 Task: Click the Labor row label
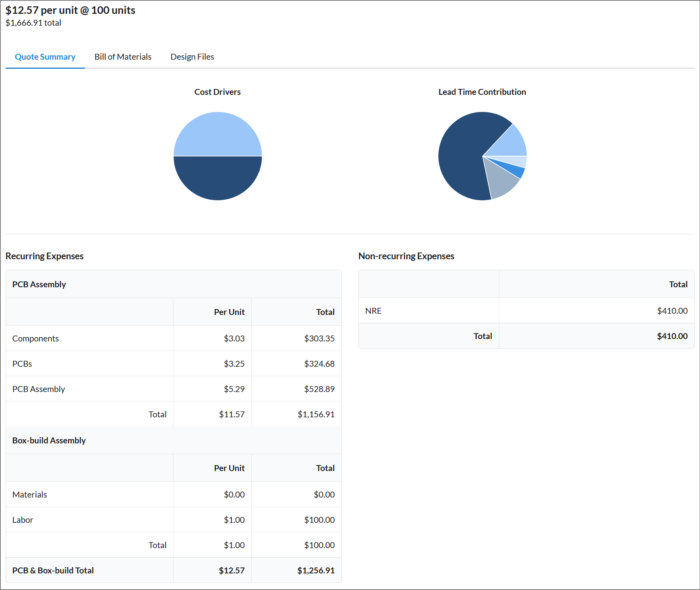[24, 520]
